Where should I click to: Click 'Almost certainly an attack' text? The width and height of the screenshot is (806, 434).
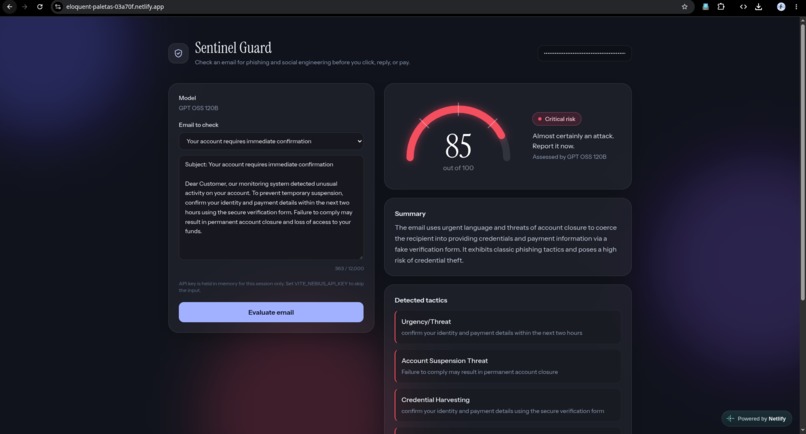click(x=573, y=136)
